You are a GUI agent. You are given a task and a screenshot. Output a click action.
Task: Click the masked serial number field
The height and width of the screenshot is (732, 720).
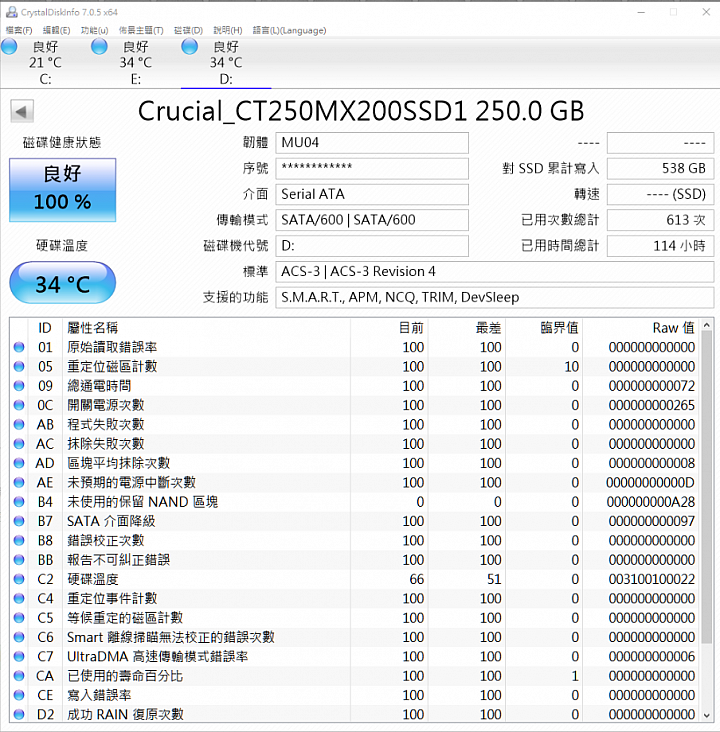(372, 168)
